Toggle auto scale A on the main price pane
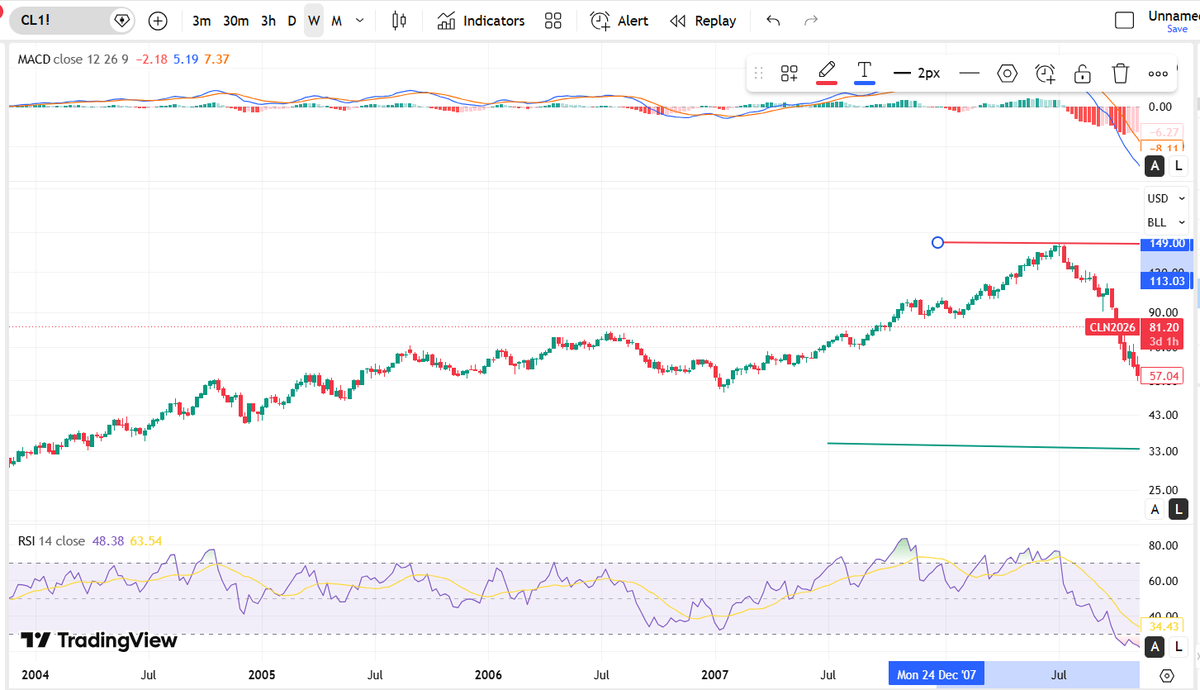Screen dimensions: 1200x690 (1155, 510)
